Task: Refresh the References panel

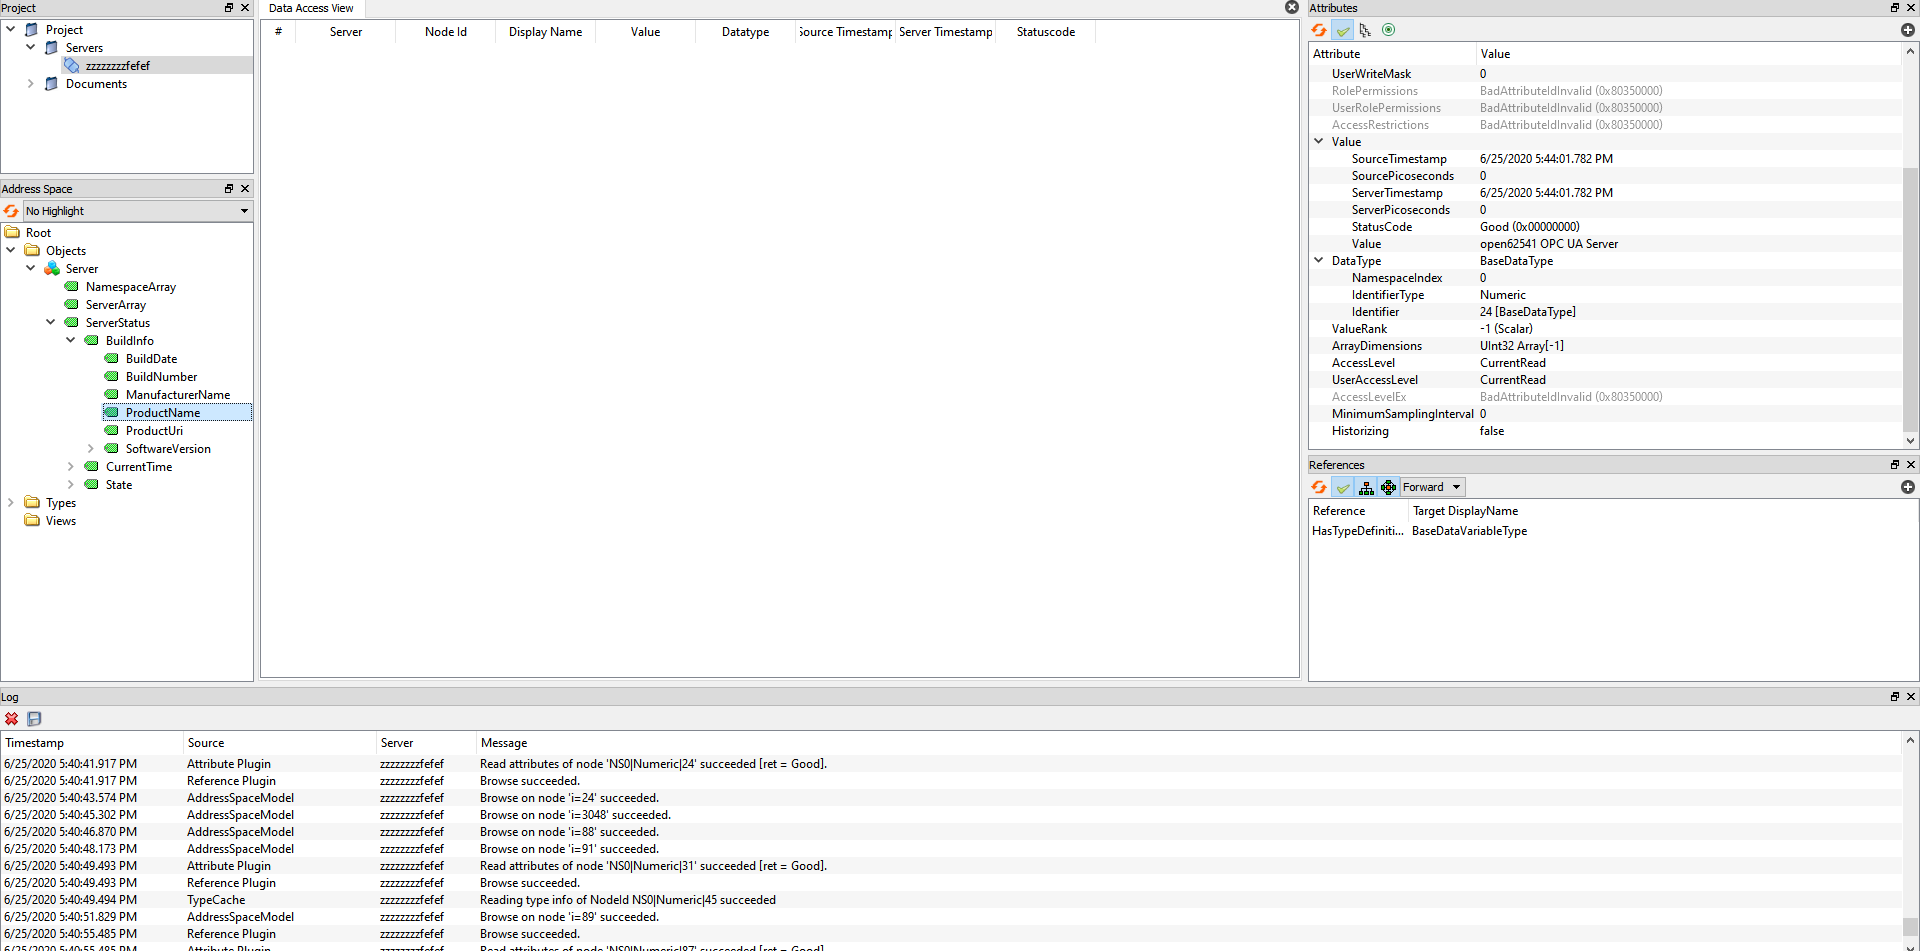Action: coord(1319,487)
